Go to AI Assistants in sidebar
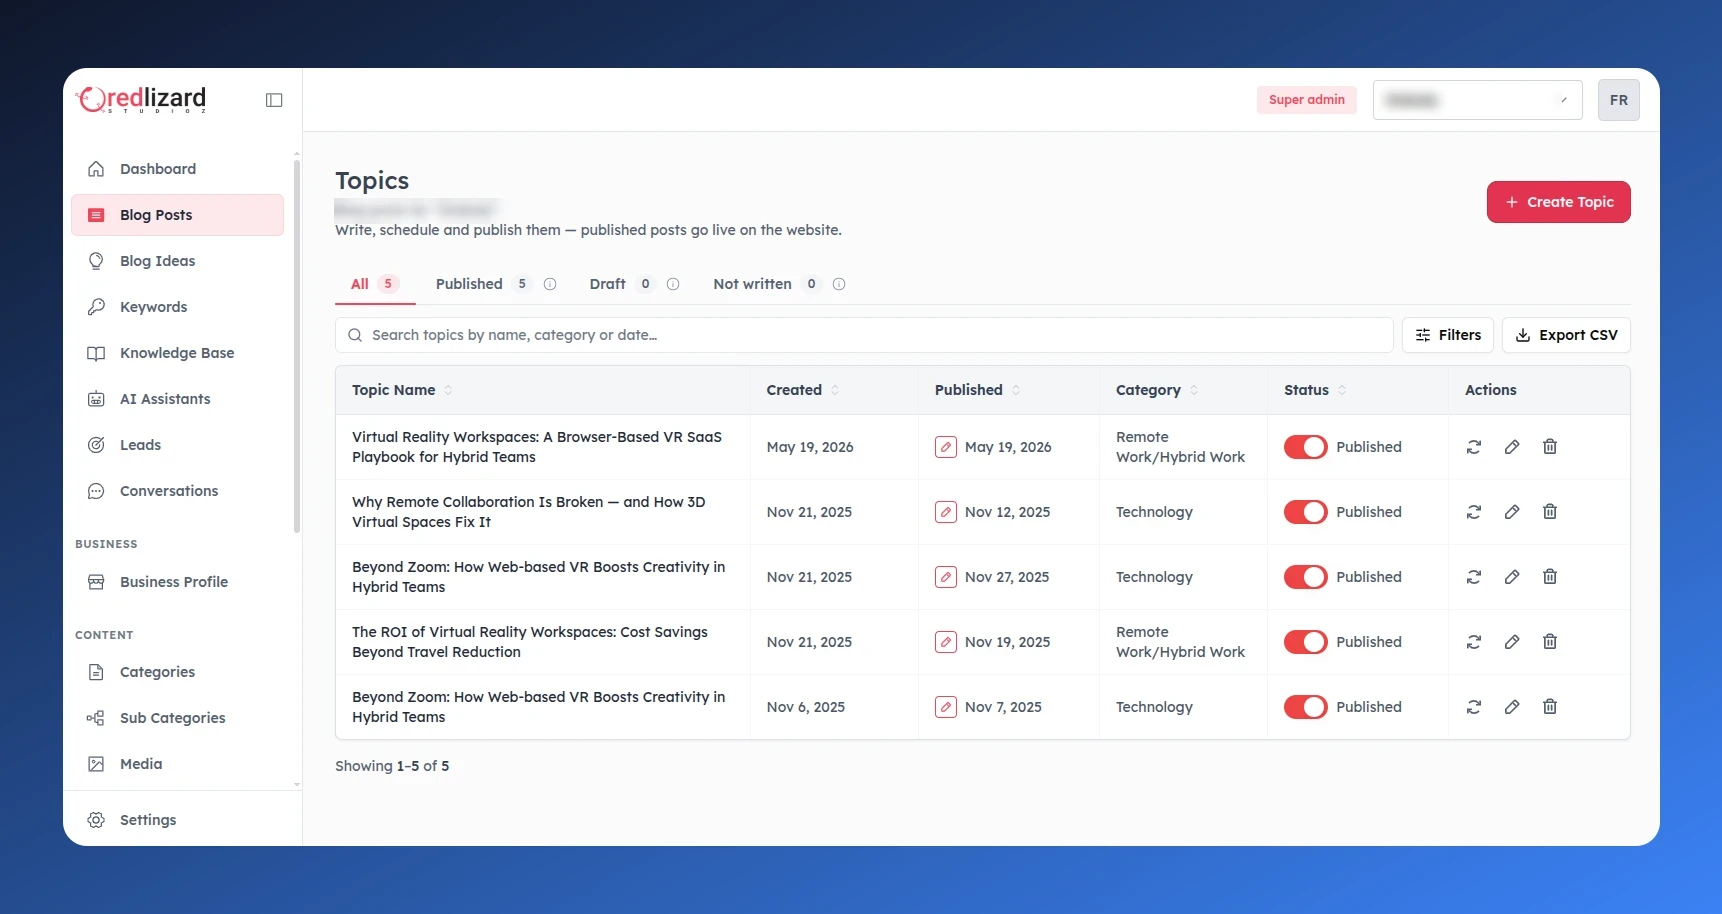Viewport: 1722px width, 914px height. point(177,399)
